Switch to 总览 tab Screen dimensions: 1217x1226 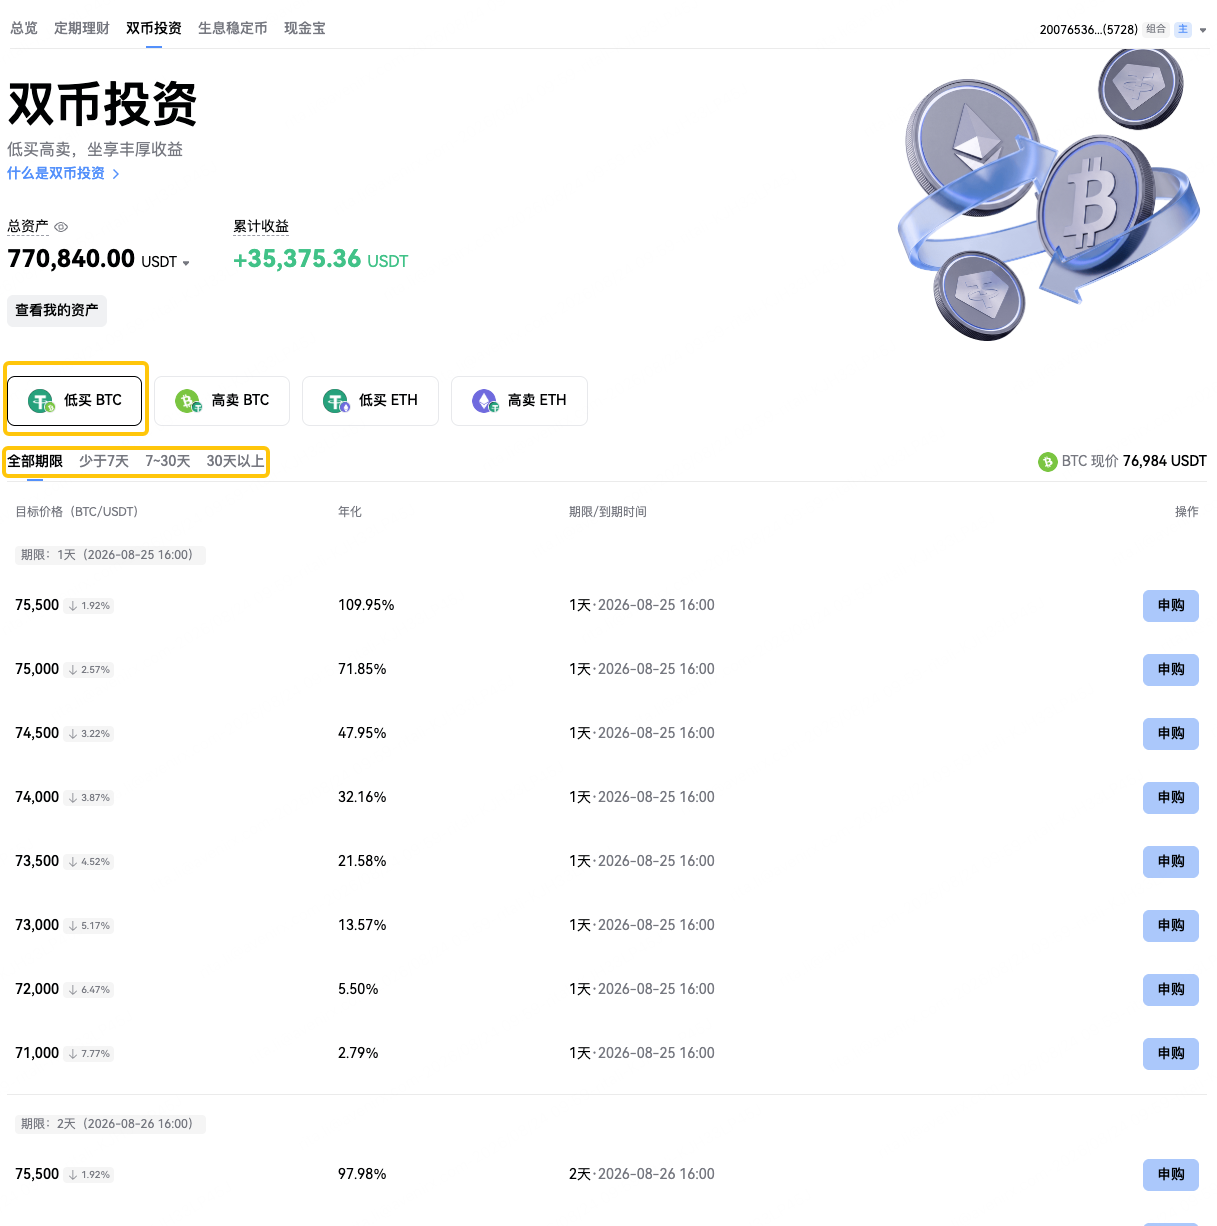coord(24,28)
